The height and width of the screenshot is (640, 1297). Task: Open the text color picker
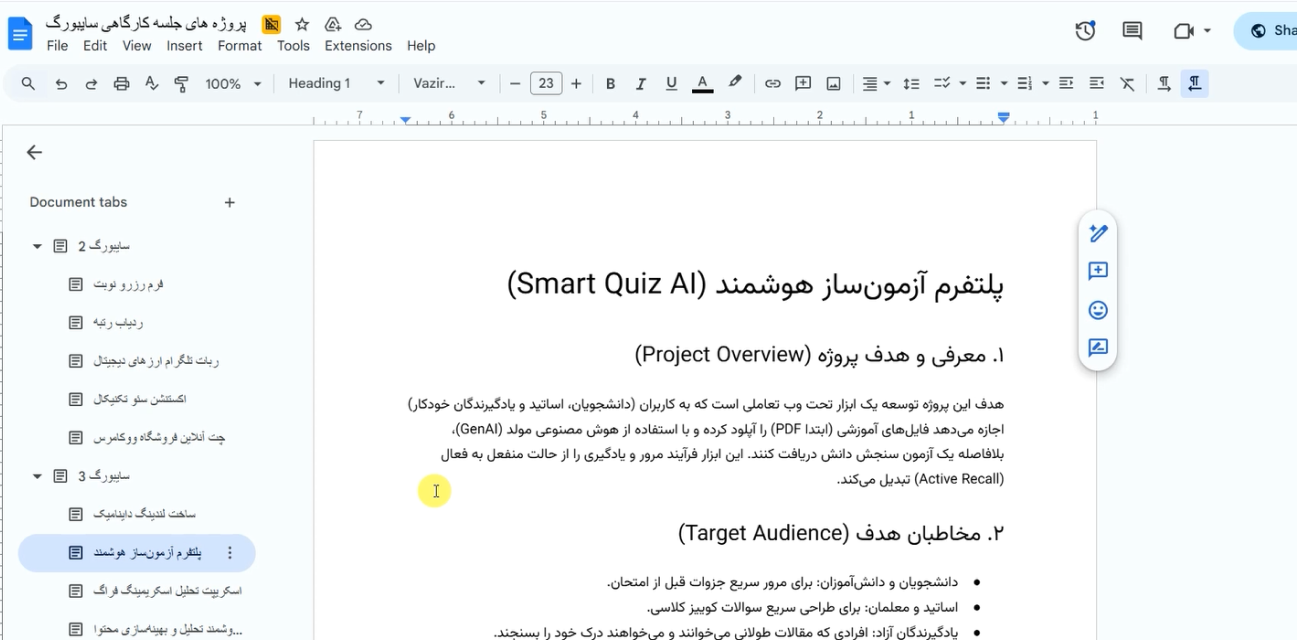point(702,84)
